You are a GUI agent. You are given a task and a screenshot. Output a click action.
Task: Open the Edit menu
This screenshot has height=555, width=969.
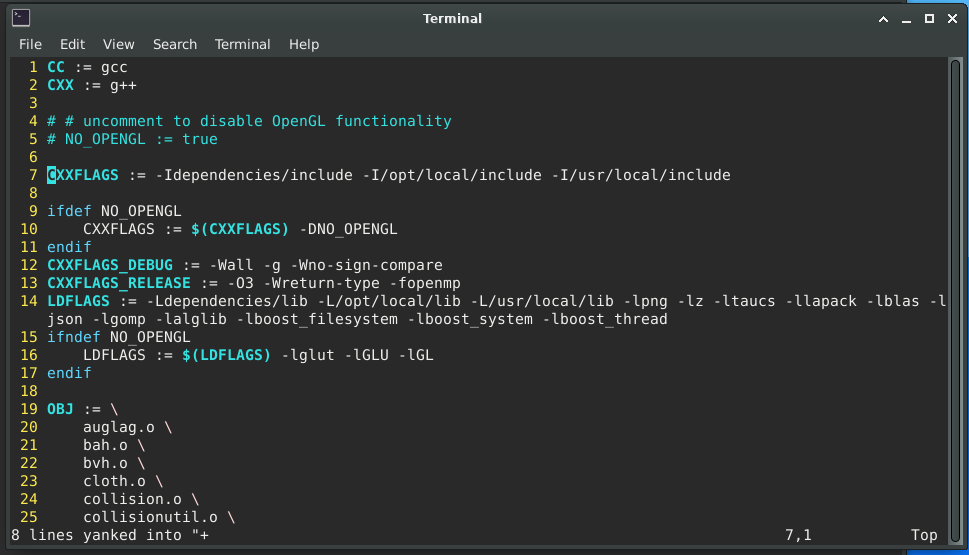tap(72, 44)
